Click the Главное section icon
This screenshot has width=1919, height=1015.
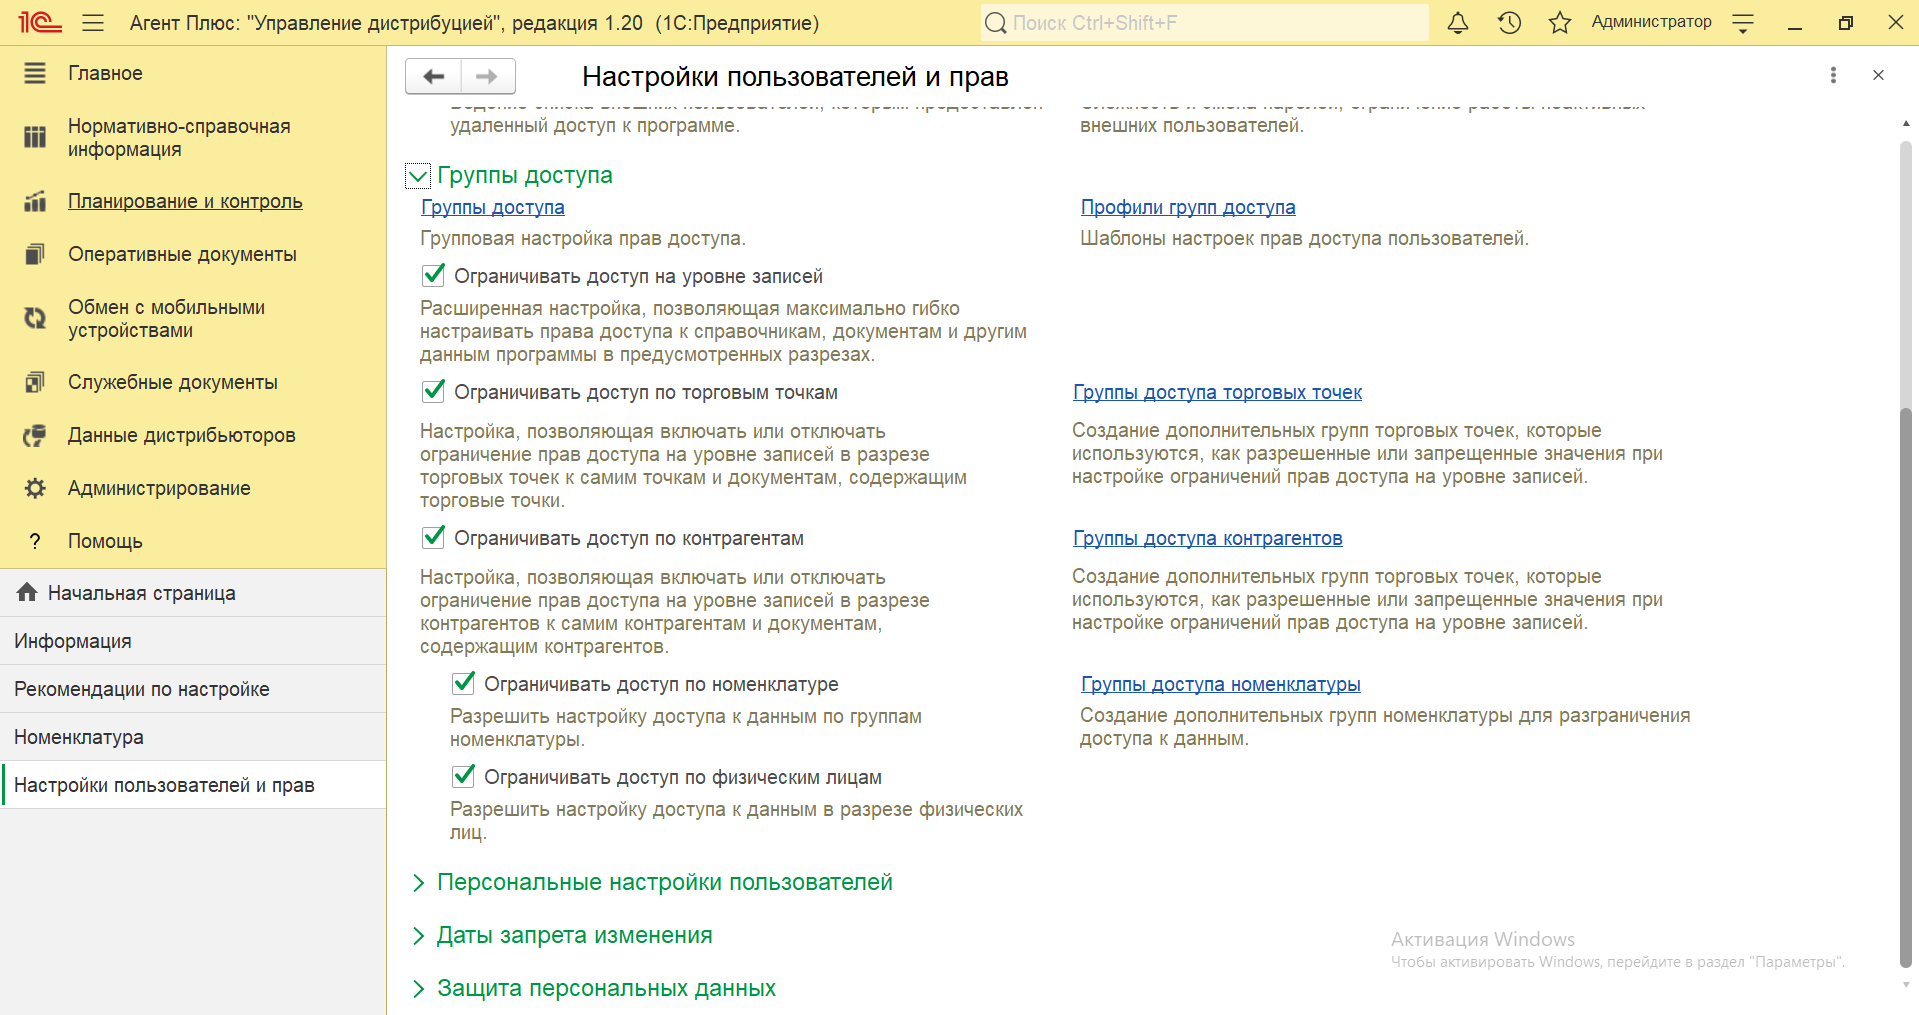[x=35, y=73]
